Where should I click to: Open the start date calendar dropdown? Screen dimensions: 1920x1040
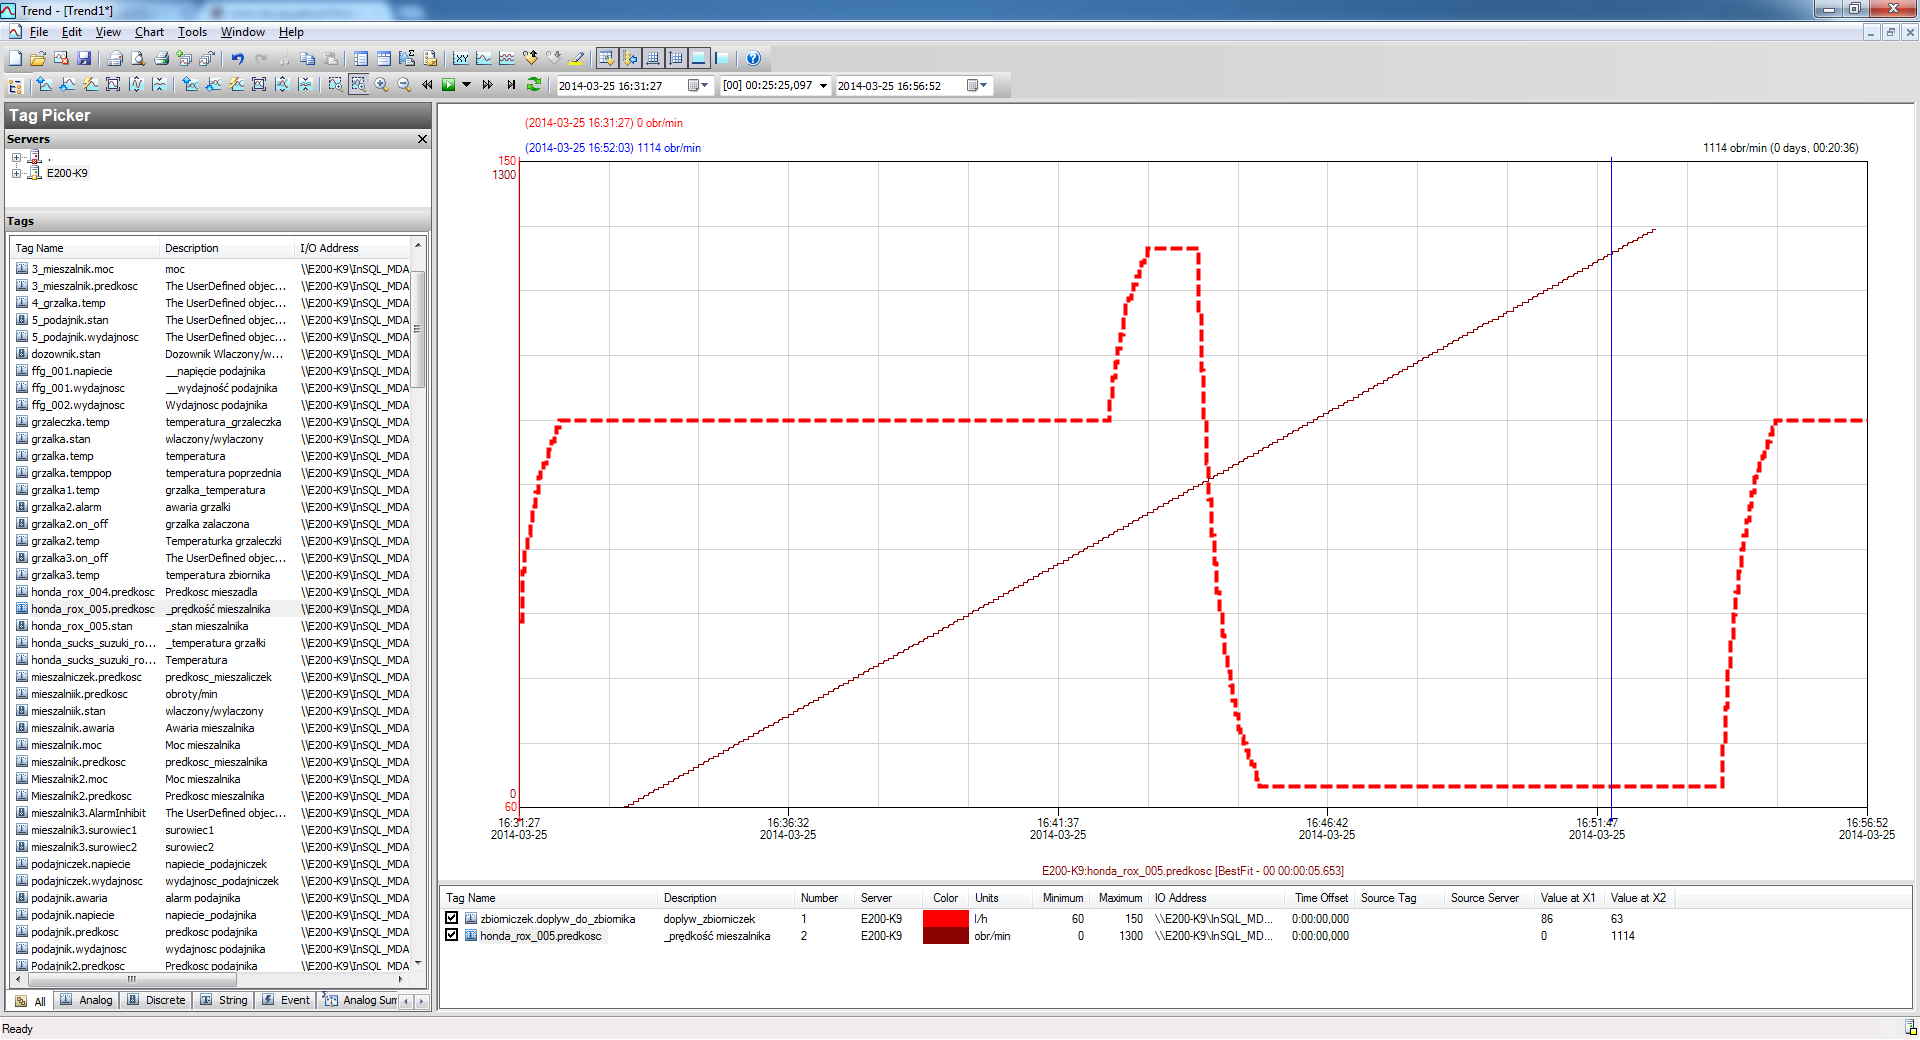[x=698, y=86]
